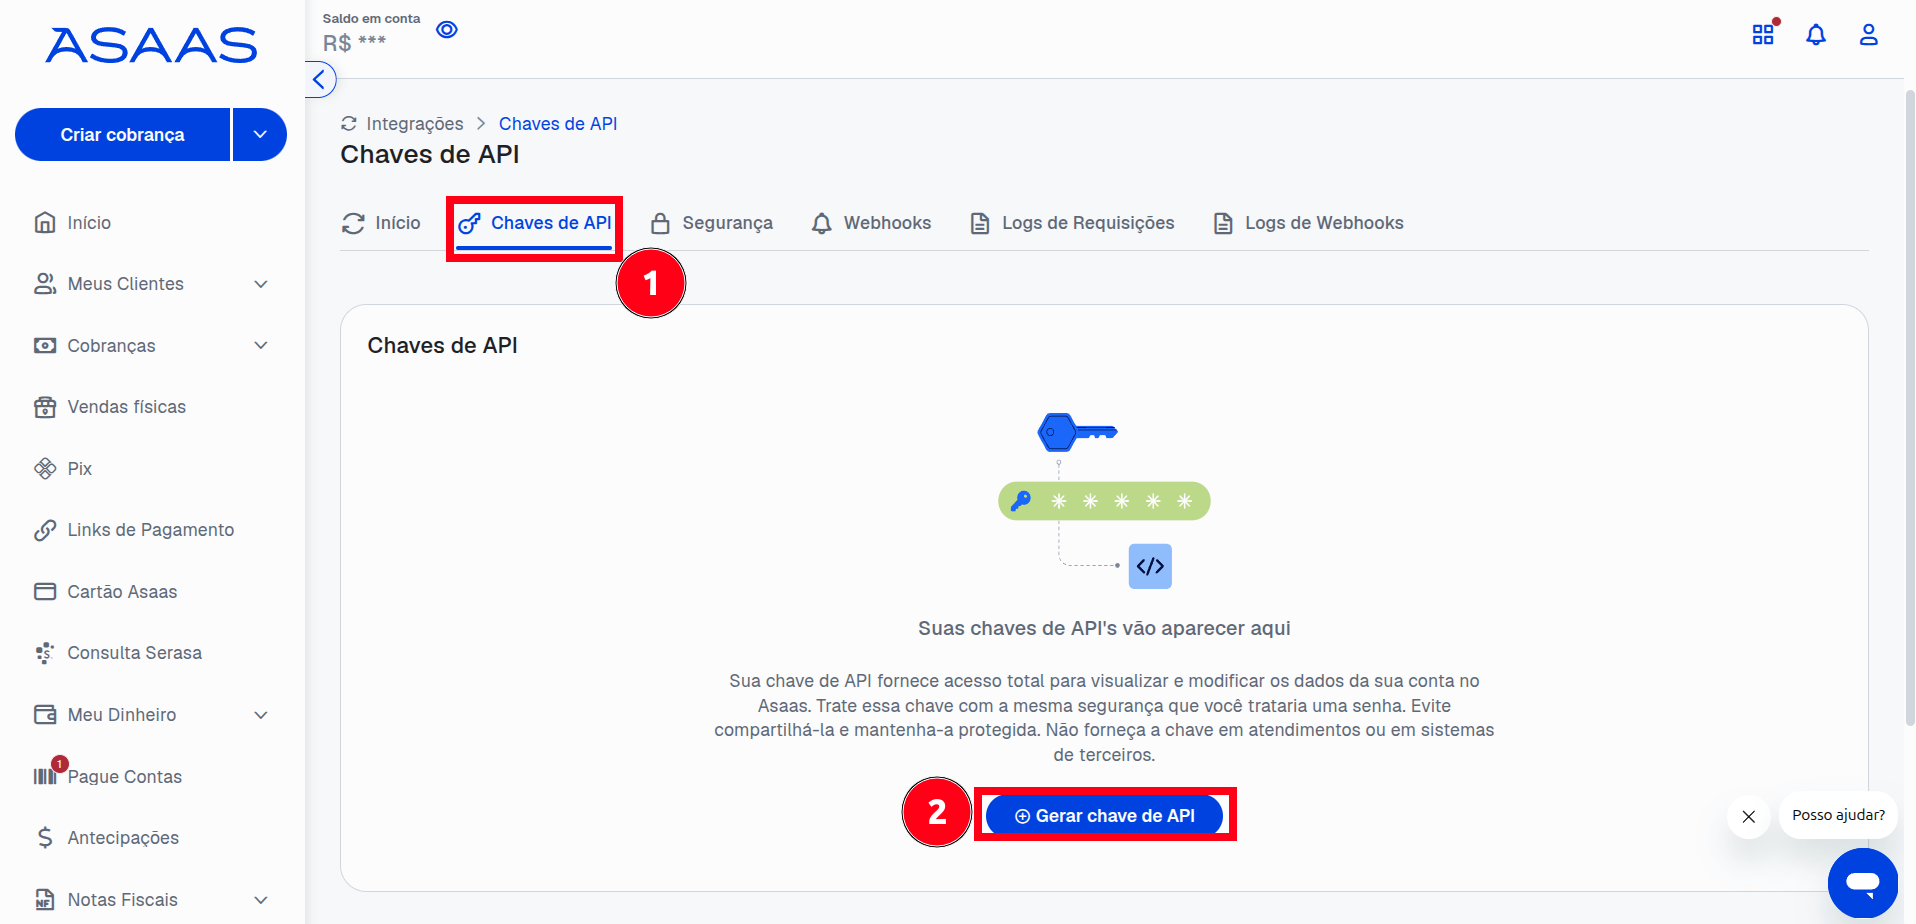The width and height of the screenshot is (1916, 924).
Task: Click the Pix icon
Action: [45, 469]
